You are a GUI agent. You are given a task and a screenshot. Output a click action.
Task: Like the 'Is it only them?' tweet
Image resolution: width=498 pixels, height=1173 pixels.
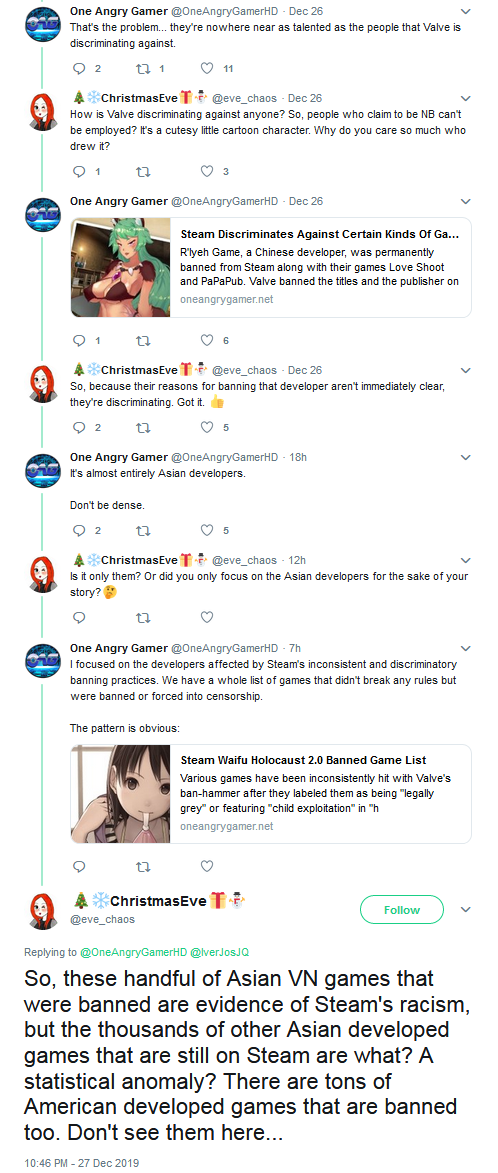tap(207, 618)
